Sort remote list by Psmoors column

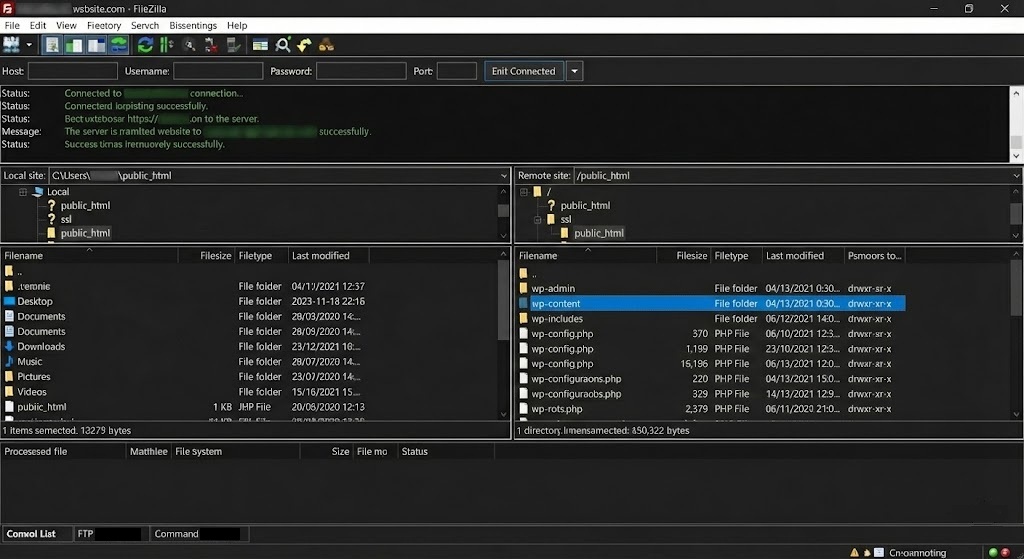pos(874,255)
